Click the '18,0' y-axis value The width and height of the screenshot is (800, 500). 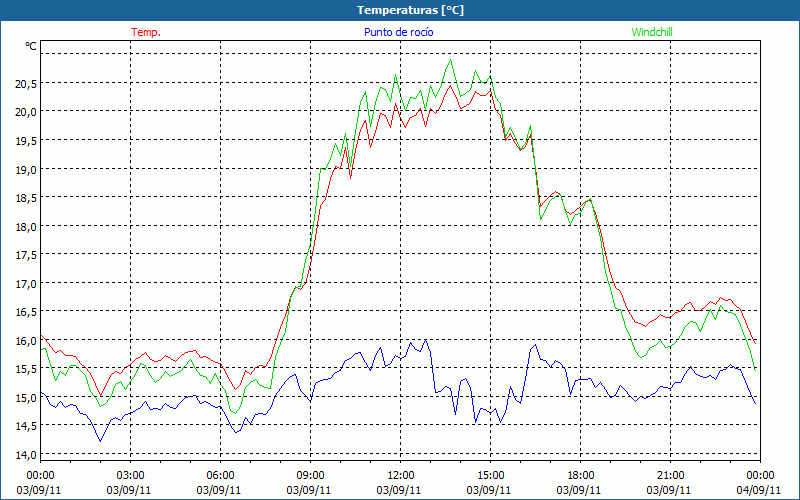click(26, 227)
